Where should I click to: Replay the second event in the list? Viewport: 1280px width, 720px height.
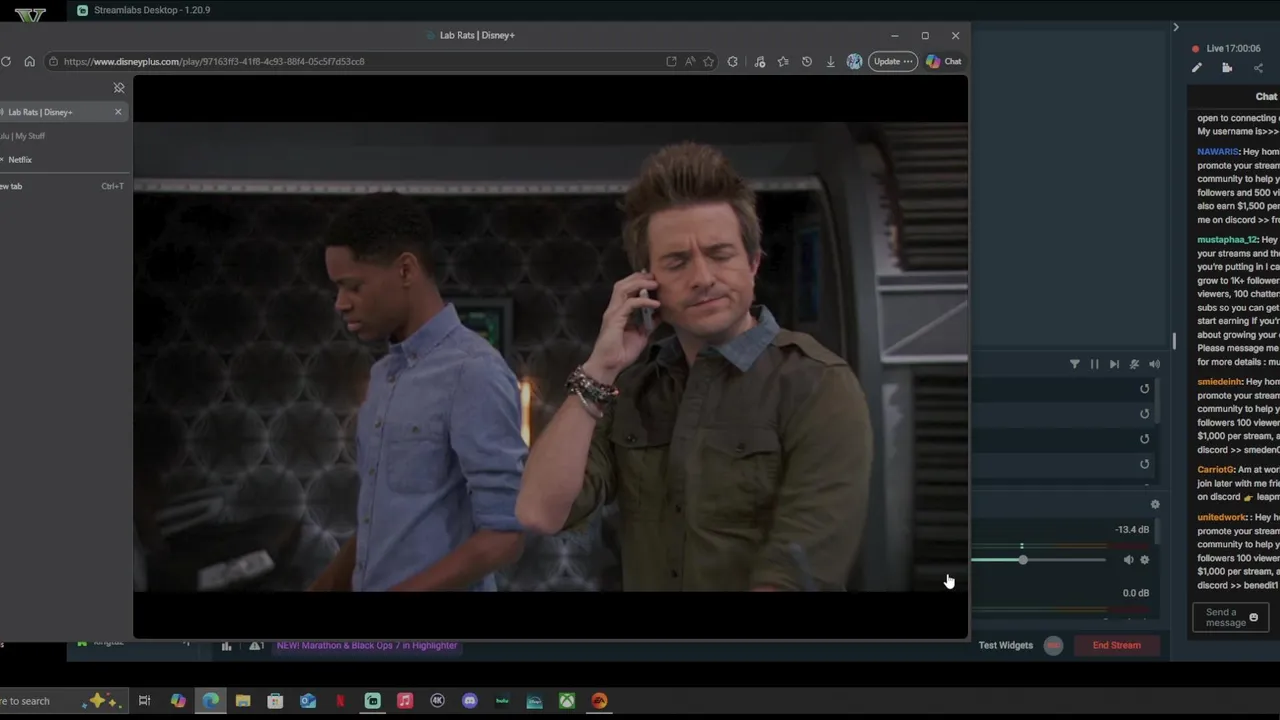[1144, 414]
